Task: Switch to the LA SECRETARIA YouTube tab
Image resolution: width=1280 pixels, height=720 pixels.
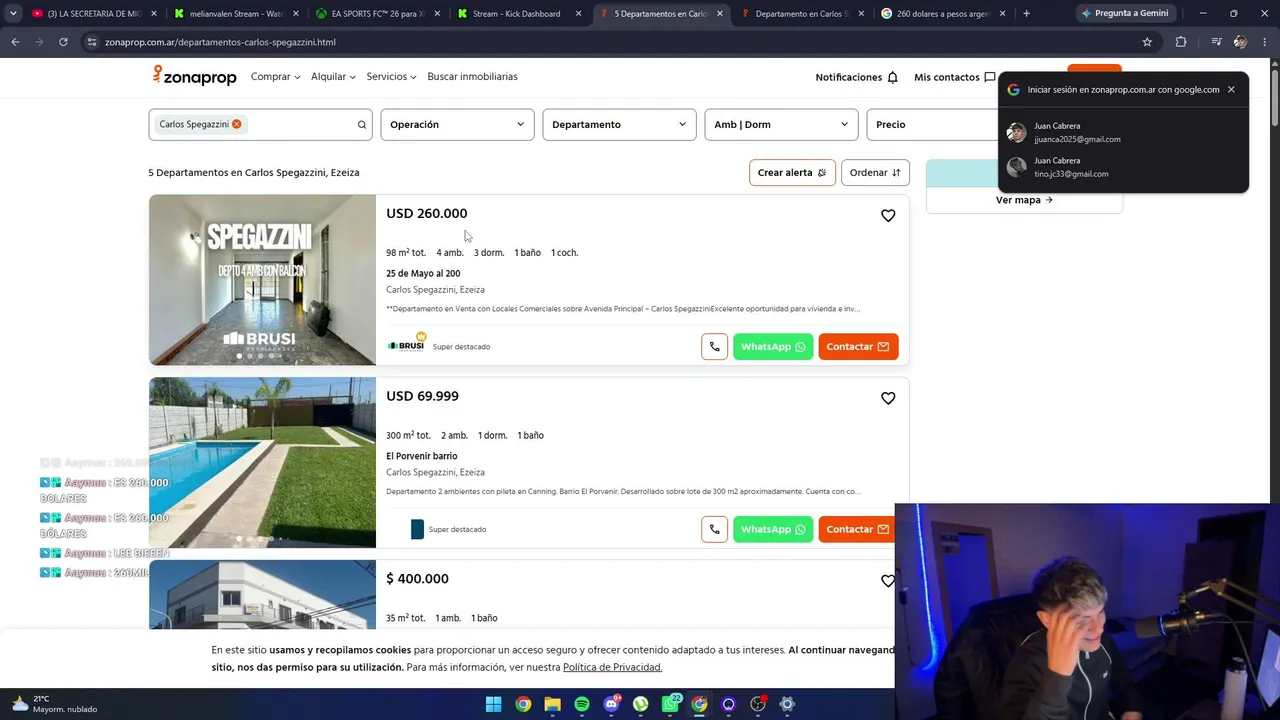Action: [95, 14]
